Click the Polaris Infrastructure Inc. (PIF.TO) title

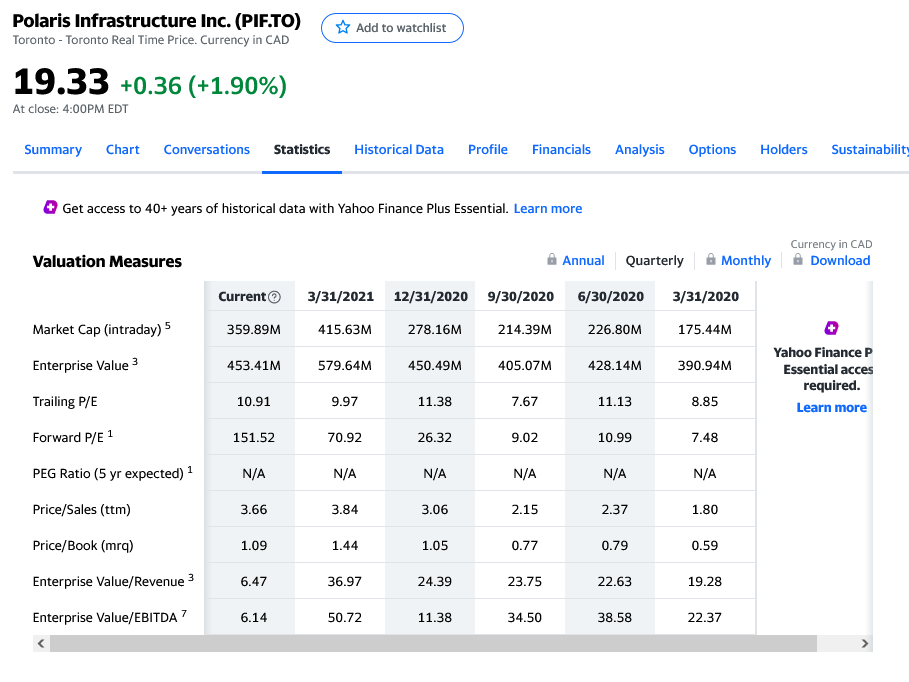(x=157, y=21)
